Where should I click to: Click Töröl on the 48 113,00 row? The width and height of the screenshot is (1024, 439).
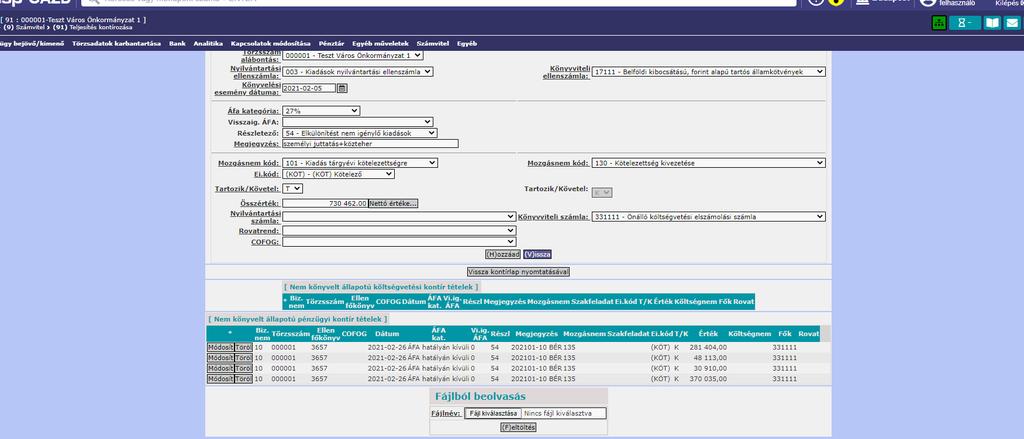coord(243,358)
